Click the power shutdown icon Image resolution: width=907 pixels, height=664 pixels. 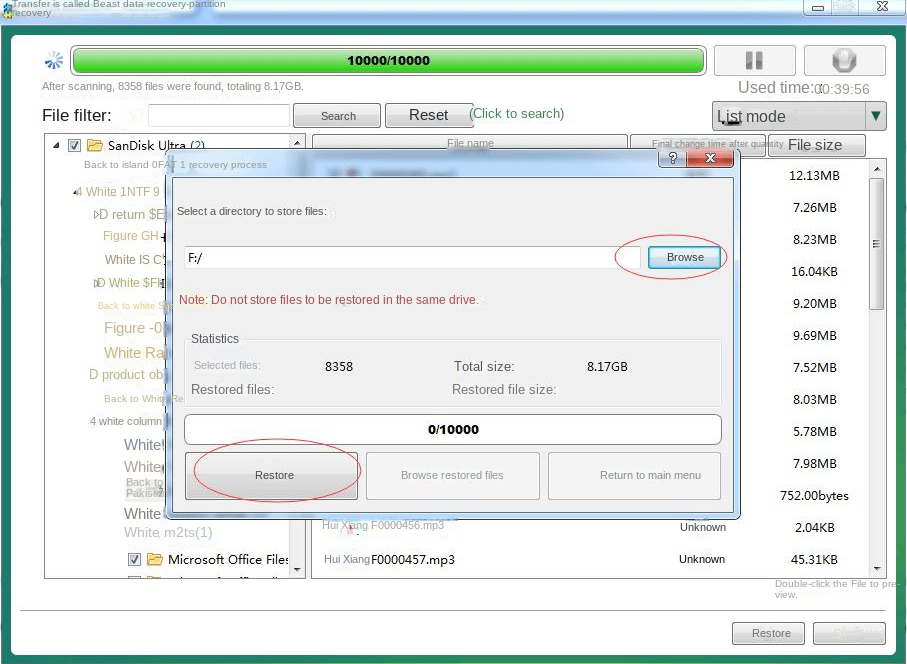tap(845, 60)
